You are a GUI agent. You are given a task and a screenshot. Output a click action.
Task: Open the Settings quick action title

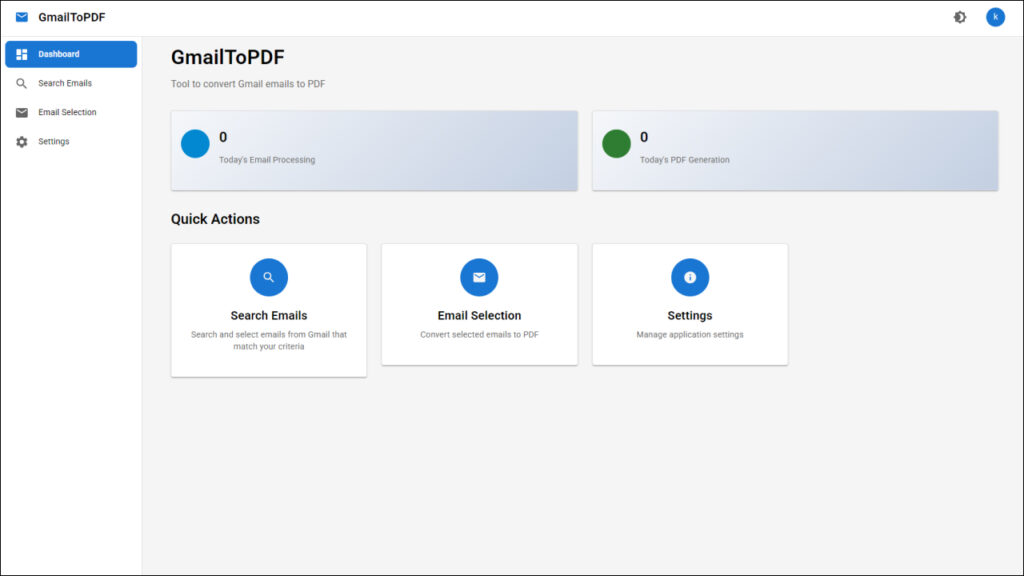(690, 315)
